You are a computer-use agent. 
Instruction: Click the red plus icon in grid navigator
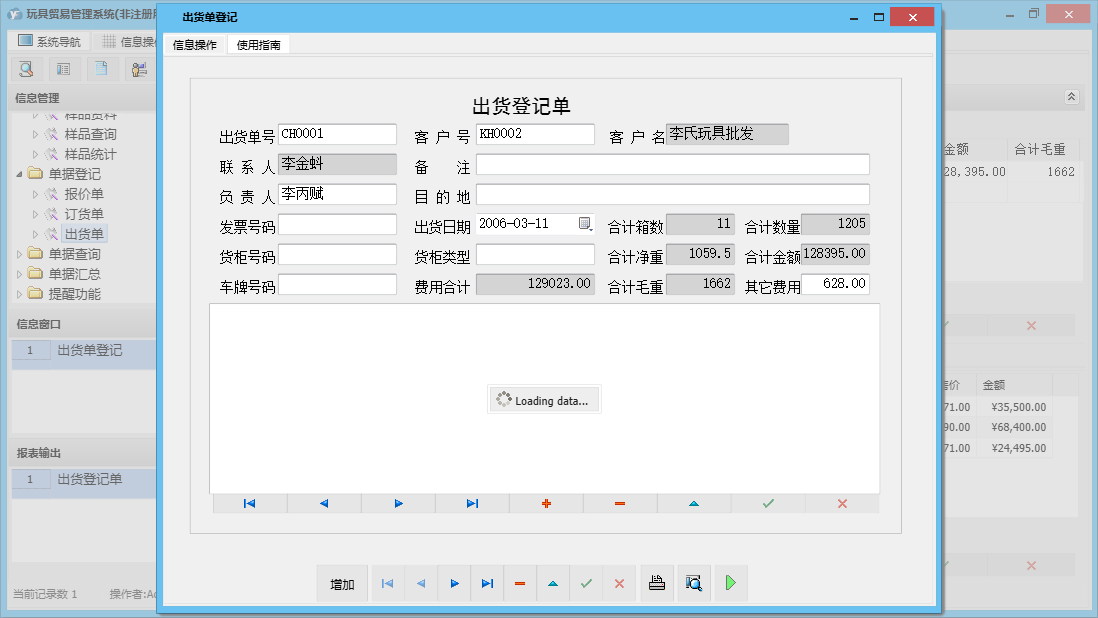click(546, 504)
